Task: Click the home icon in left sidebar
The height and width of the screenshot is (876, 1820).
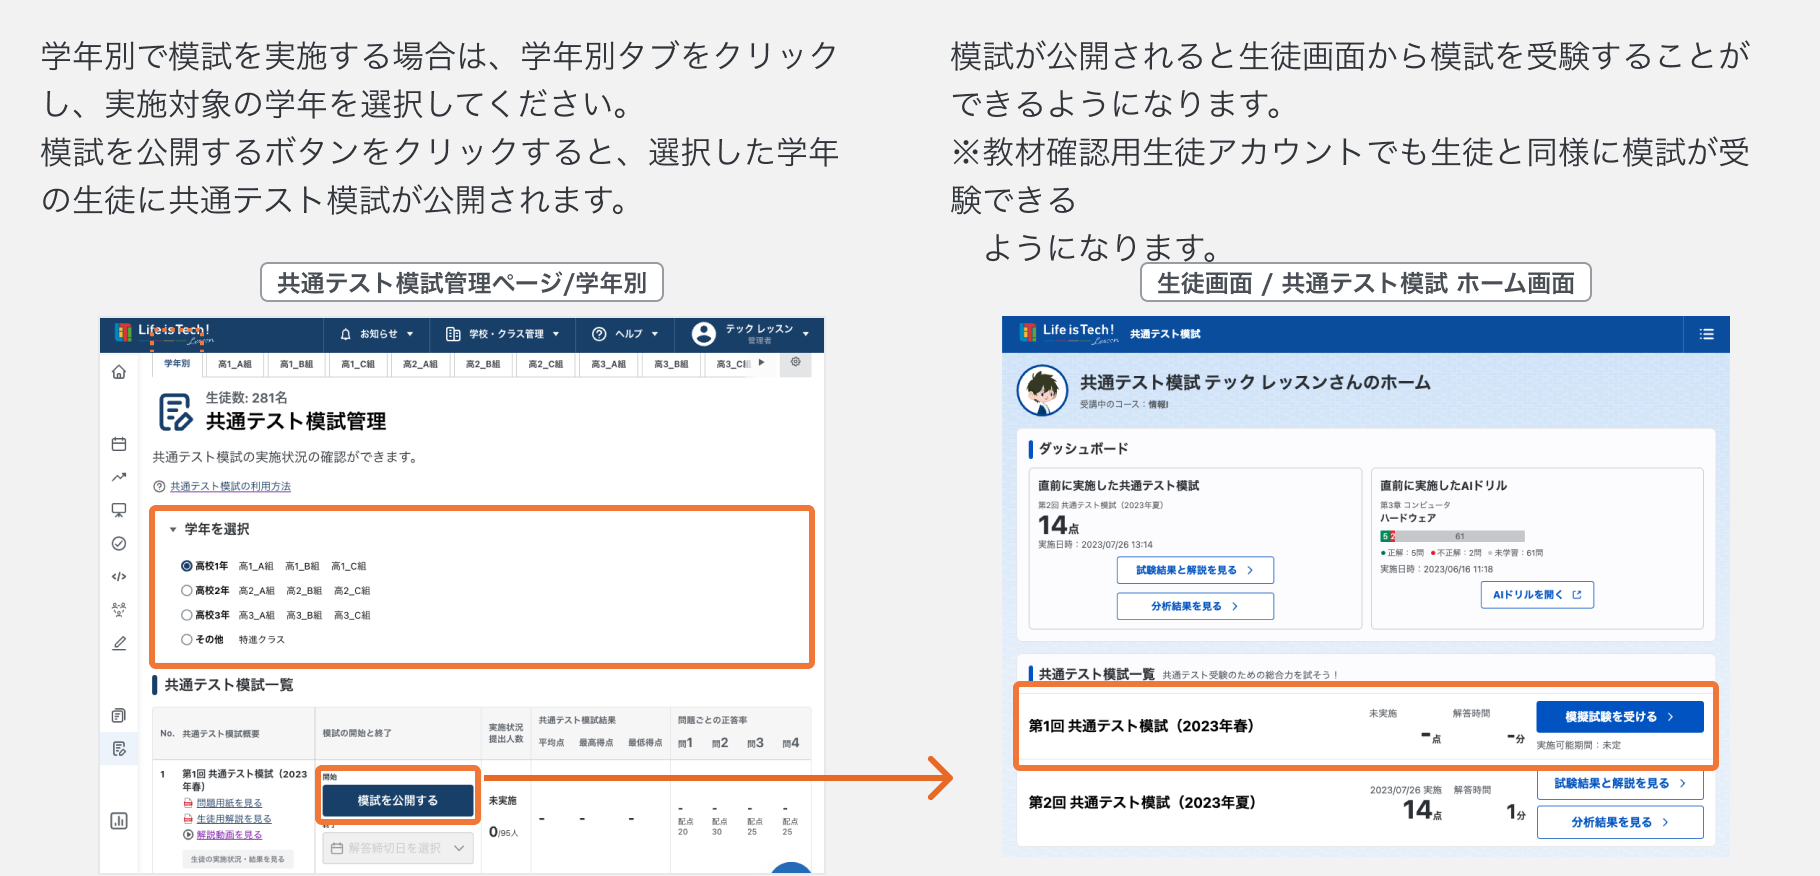Action: pos(119,372)
